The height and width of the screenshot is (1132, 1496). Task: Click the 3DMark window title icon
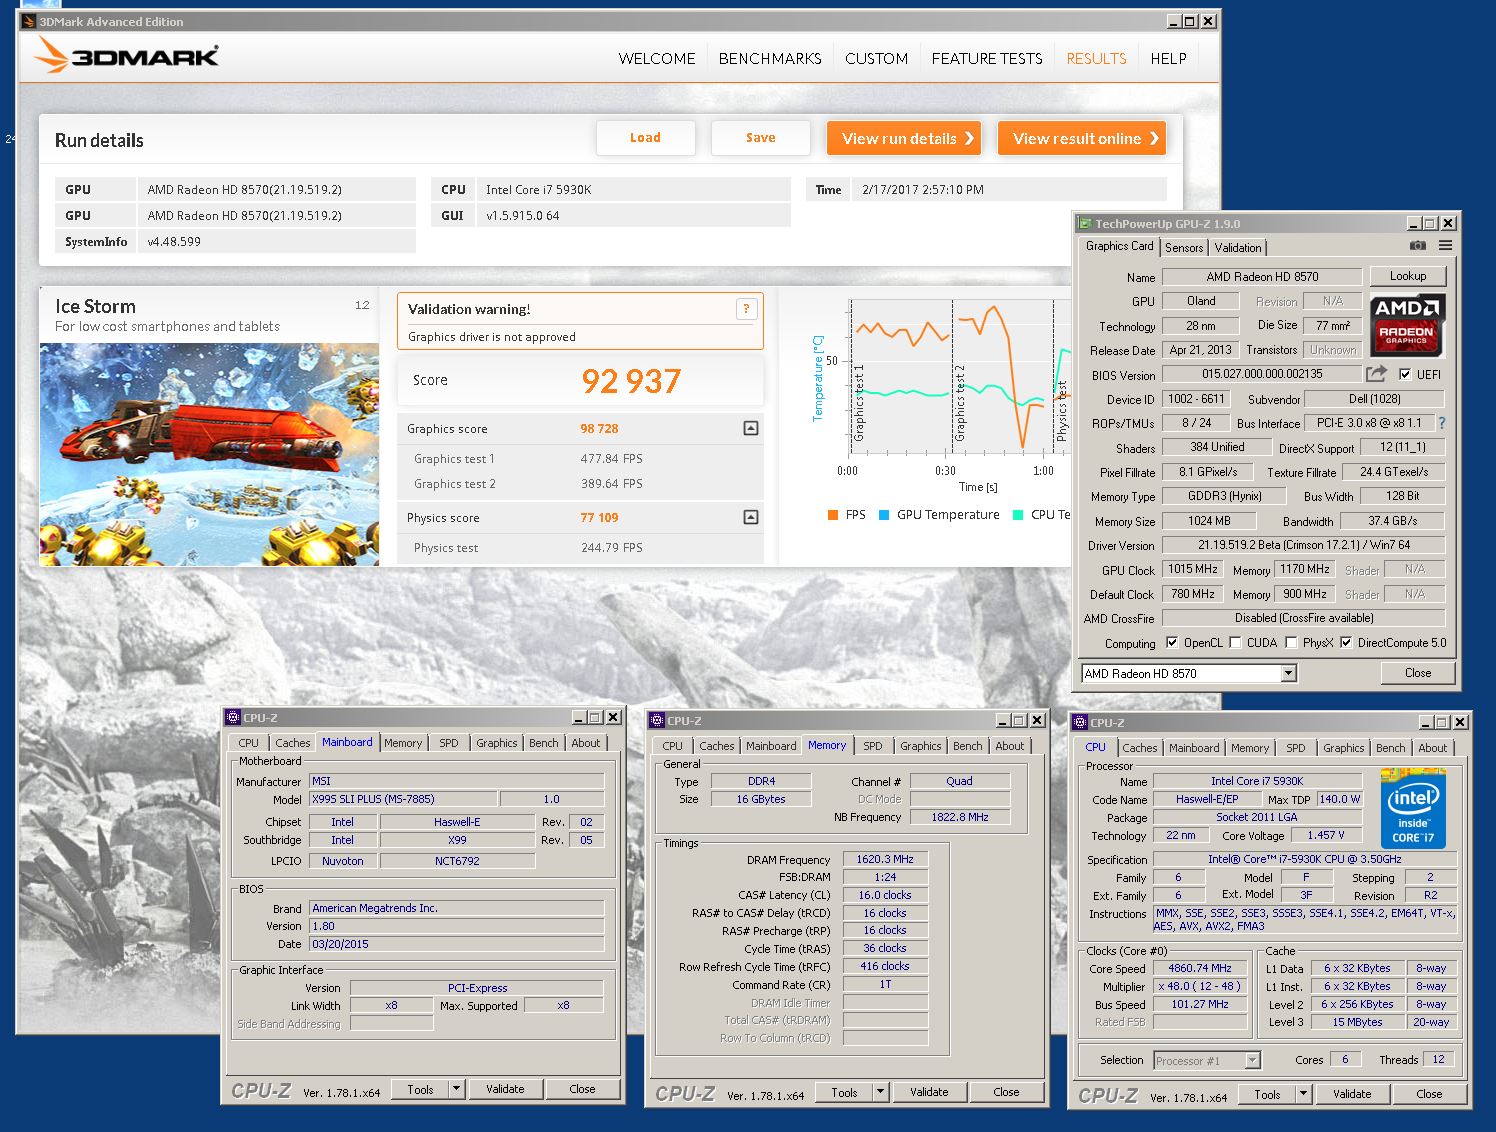point(29,21)
